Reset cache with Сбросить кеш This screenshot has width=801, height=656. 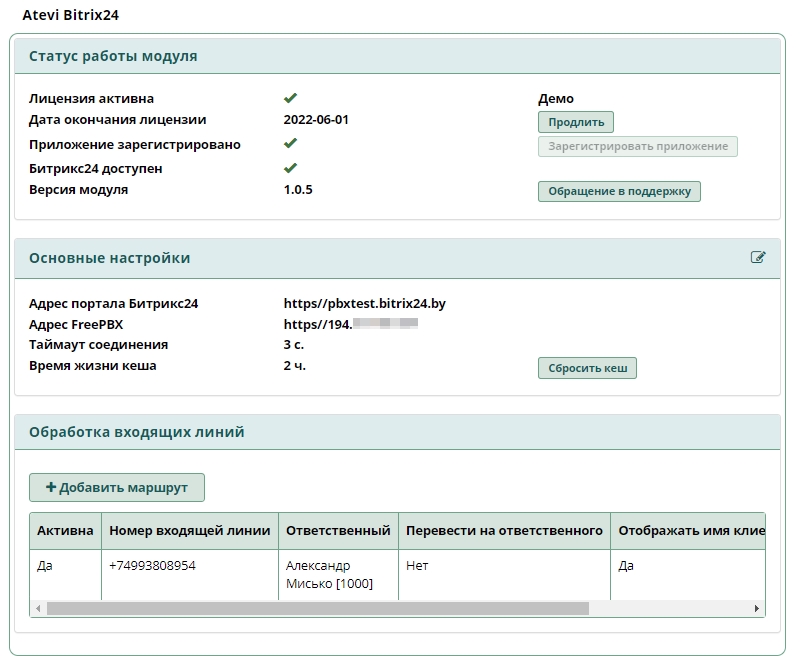tap(587, 368)
